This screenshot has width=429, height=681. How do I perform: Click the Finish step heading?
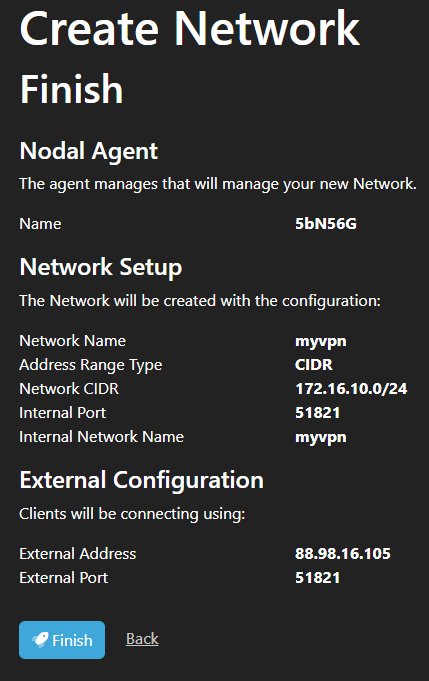pyautogui.click(x=71, y=89)
